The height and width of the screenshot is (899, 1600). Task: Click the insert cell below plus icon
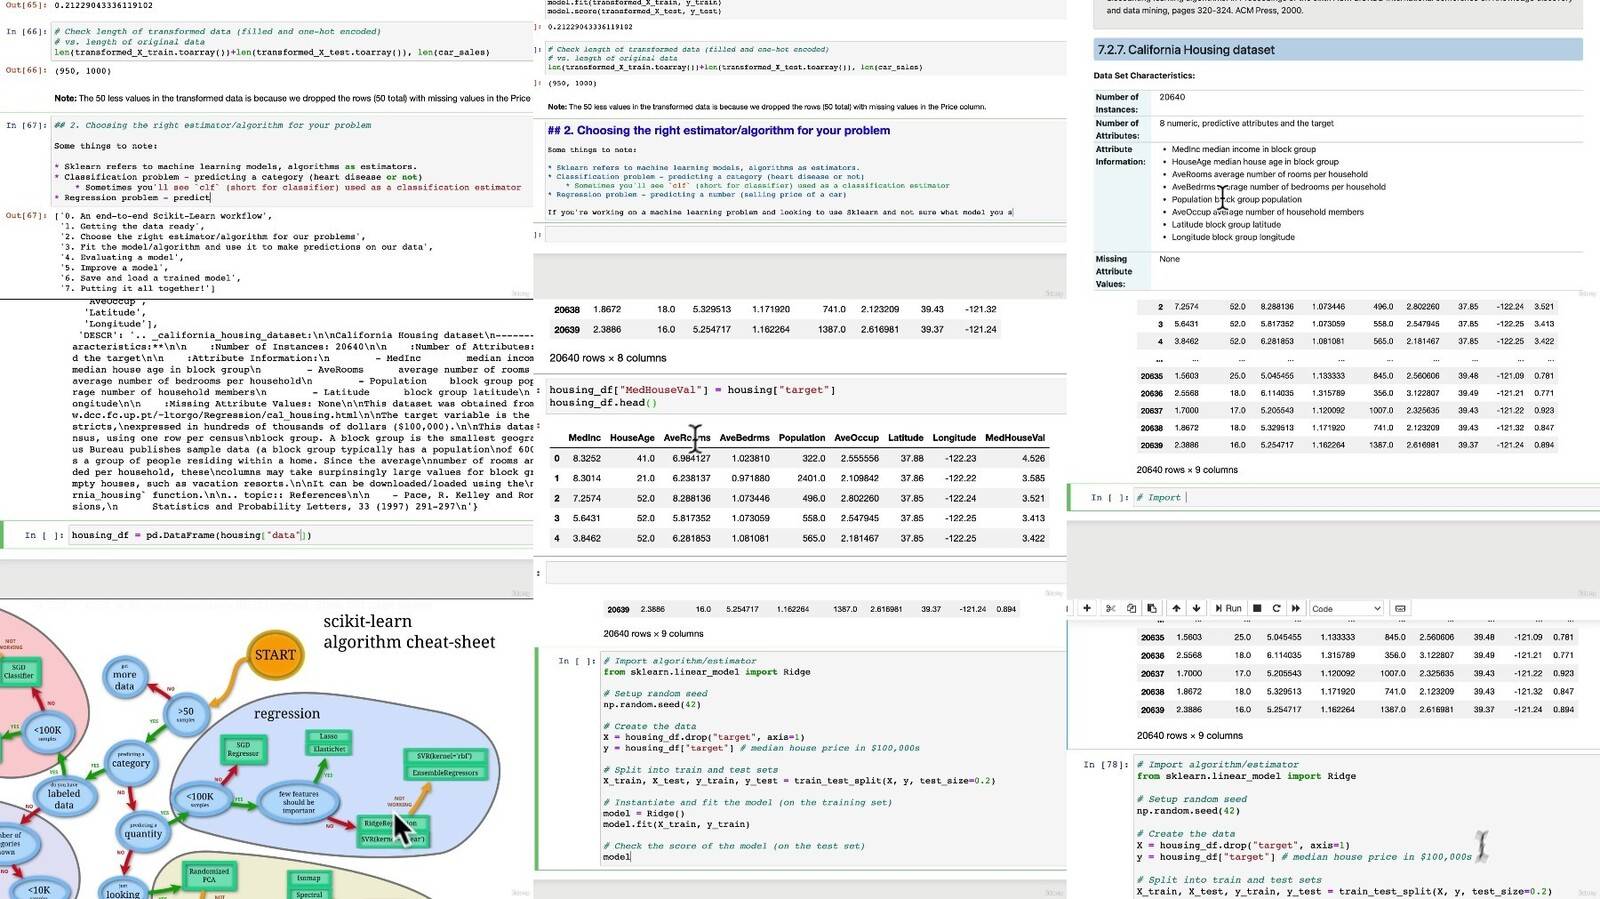(x=1088, y=608)
